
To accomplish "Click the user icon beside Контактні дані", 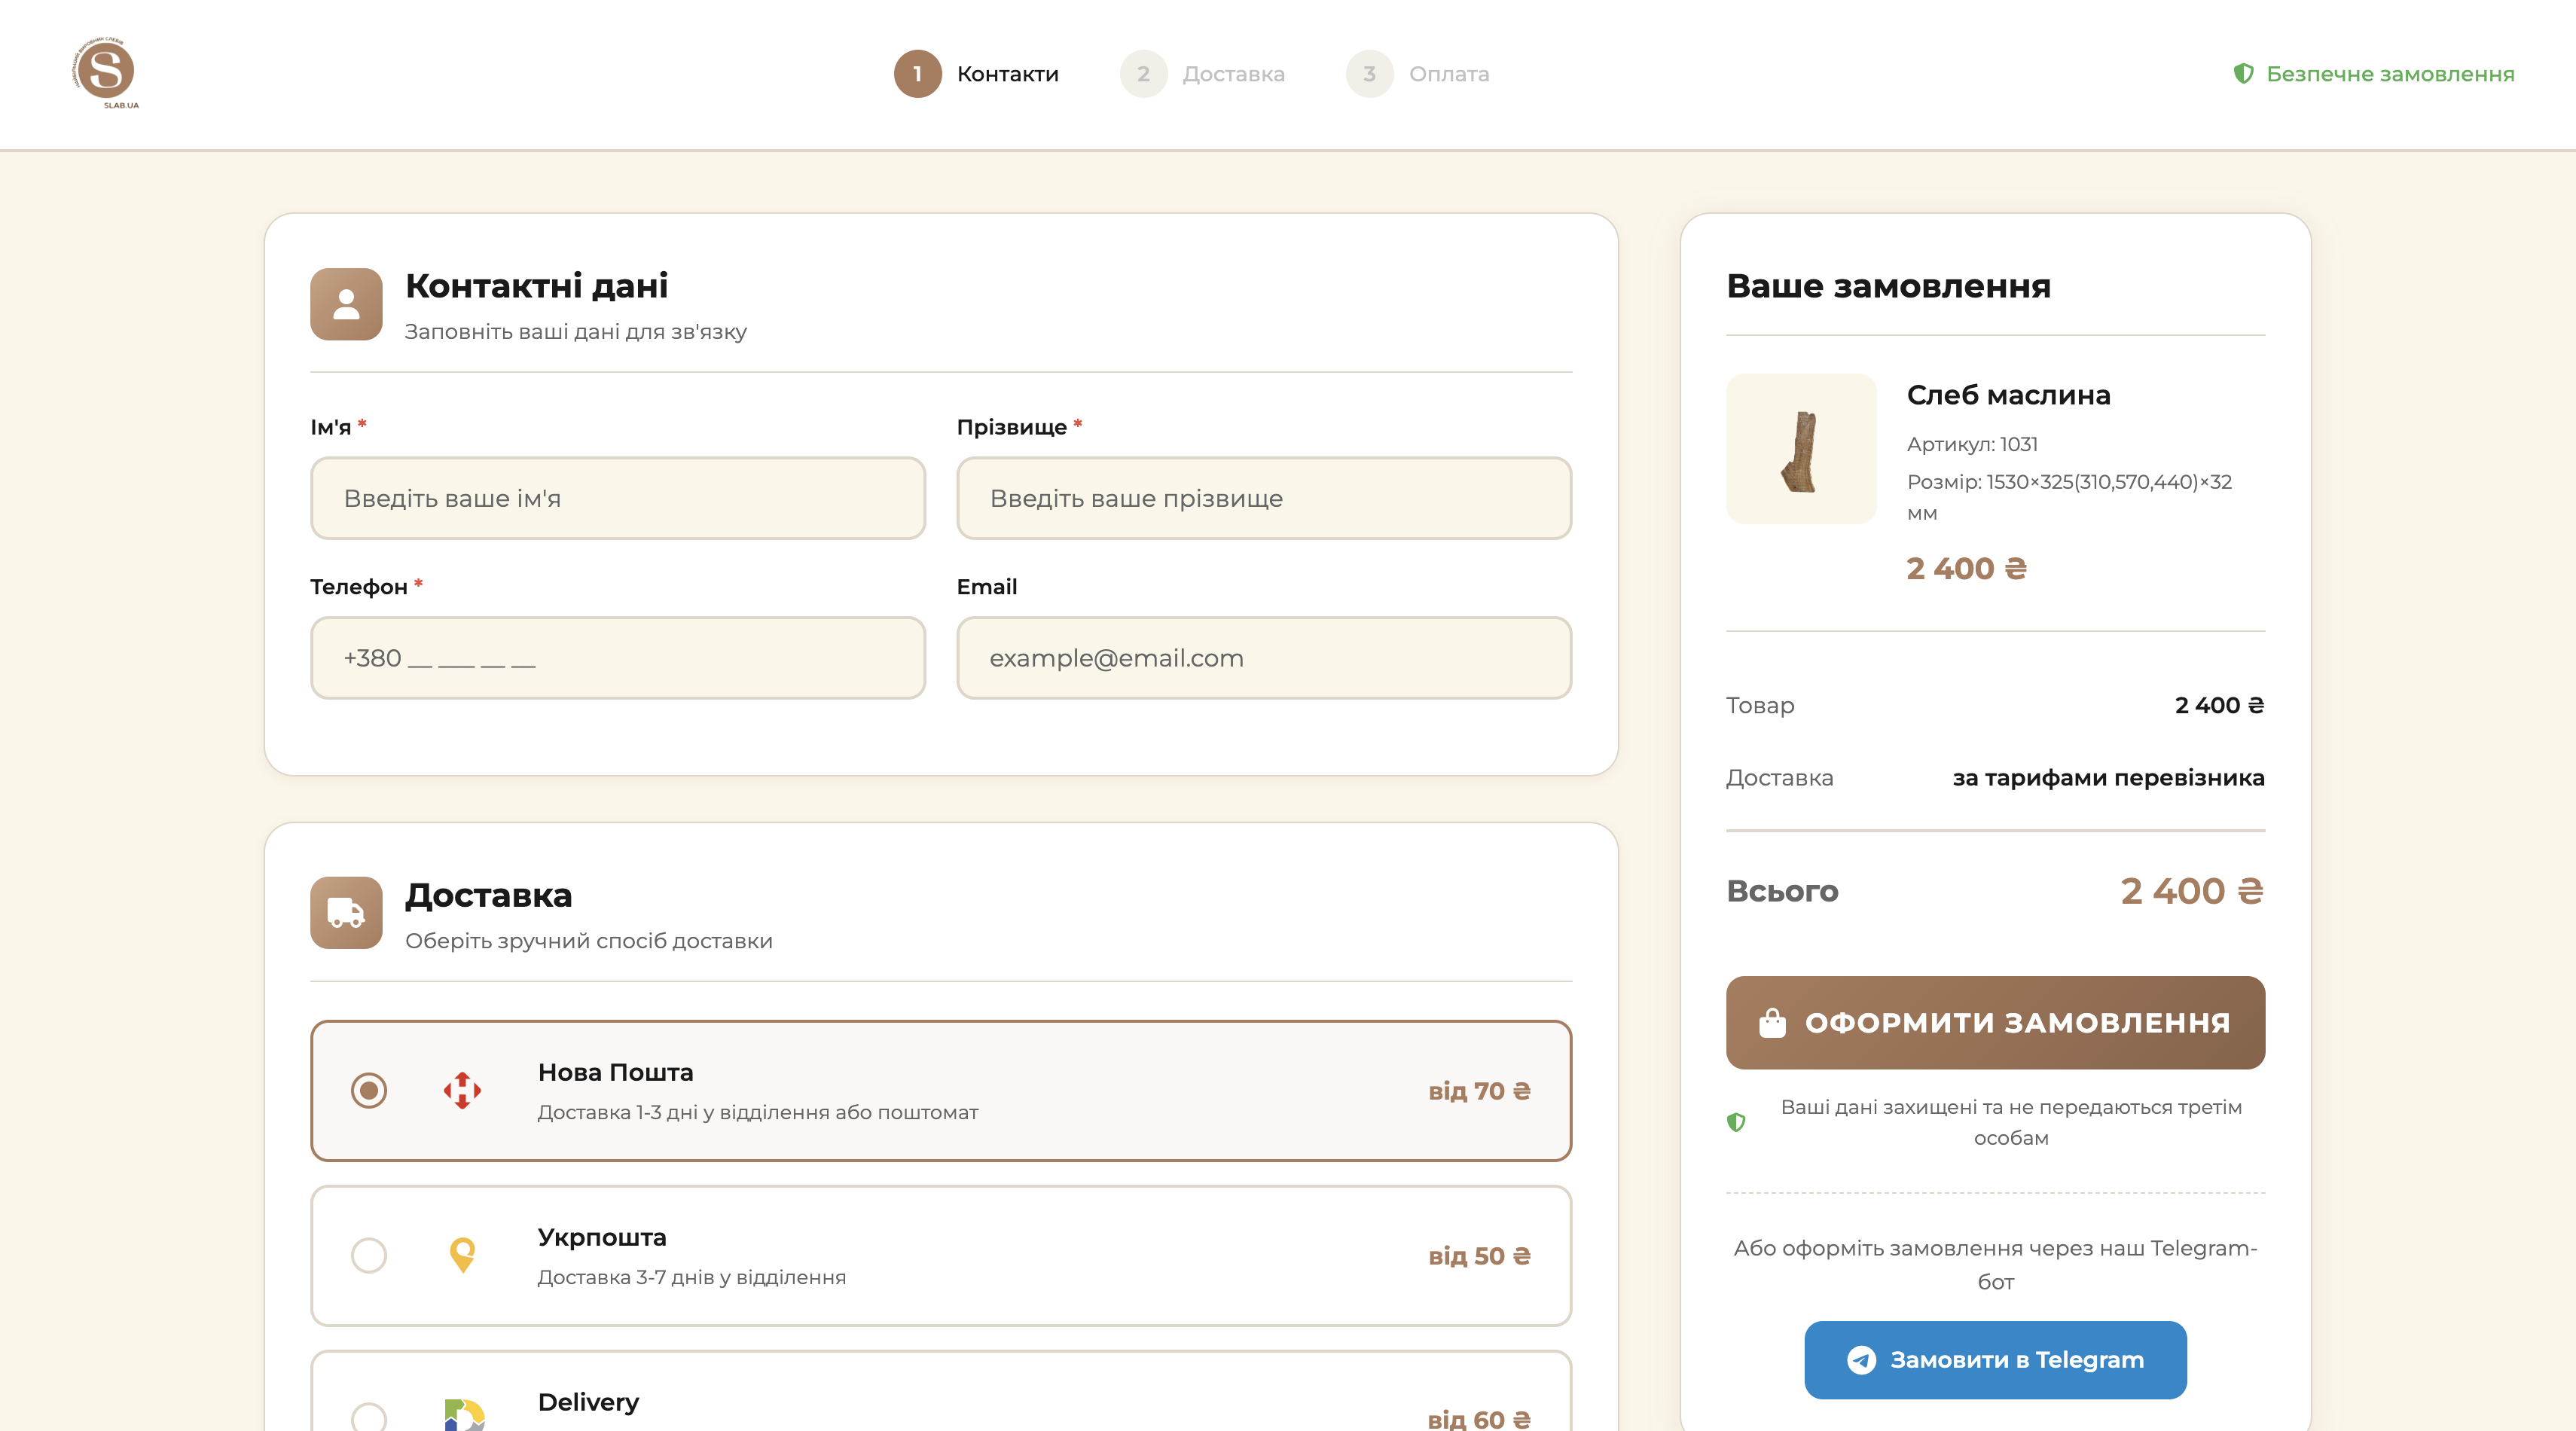I will [x=346, y=304].
